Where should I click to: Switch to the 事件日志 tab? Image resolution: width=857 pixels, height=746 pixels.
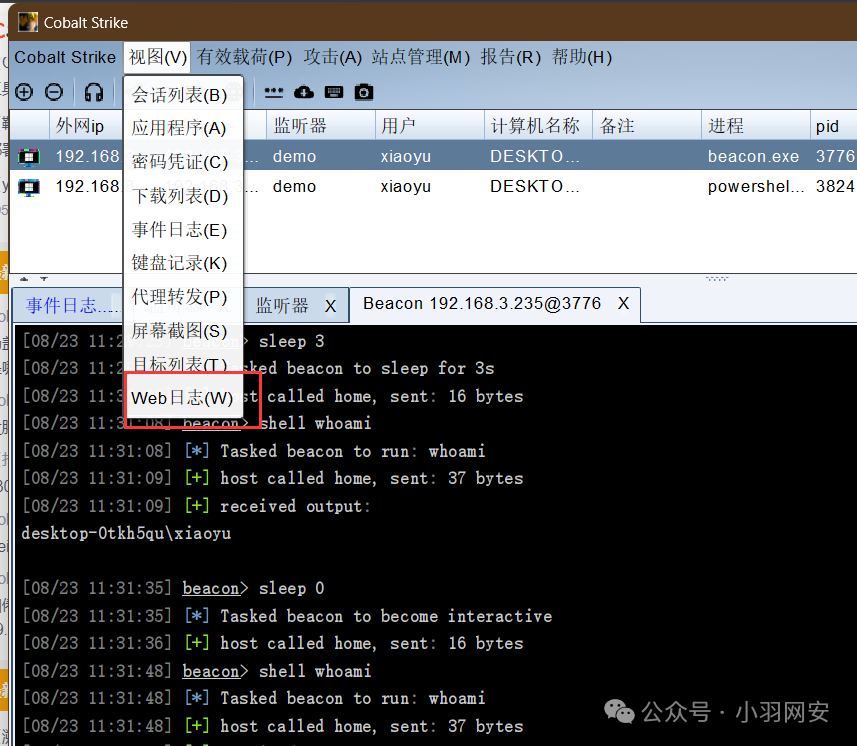(67, 306)
